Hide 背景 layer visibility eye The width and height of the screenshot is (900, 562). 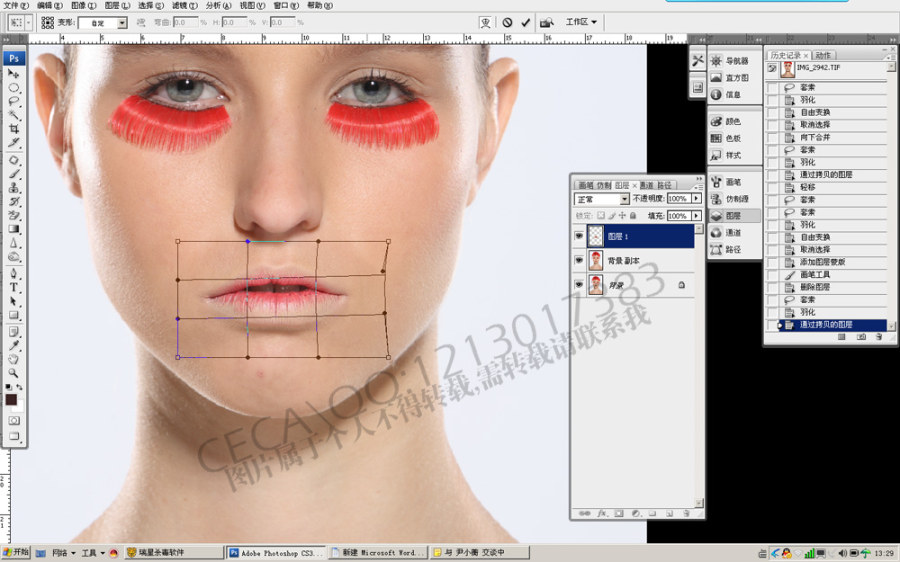[579, 285]
